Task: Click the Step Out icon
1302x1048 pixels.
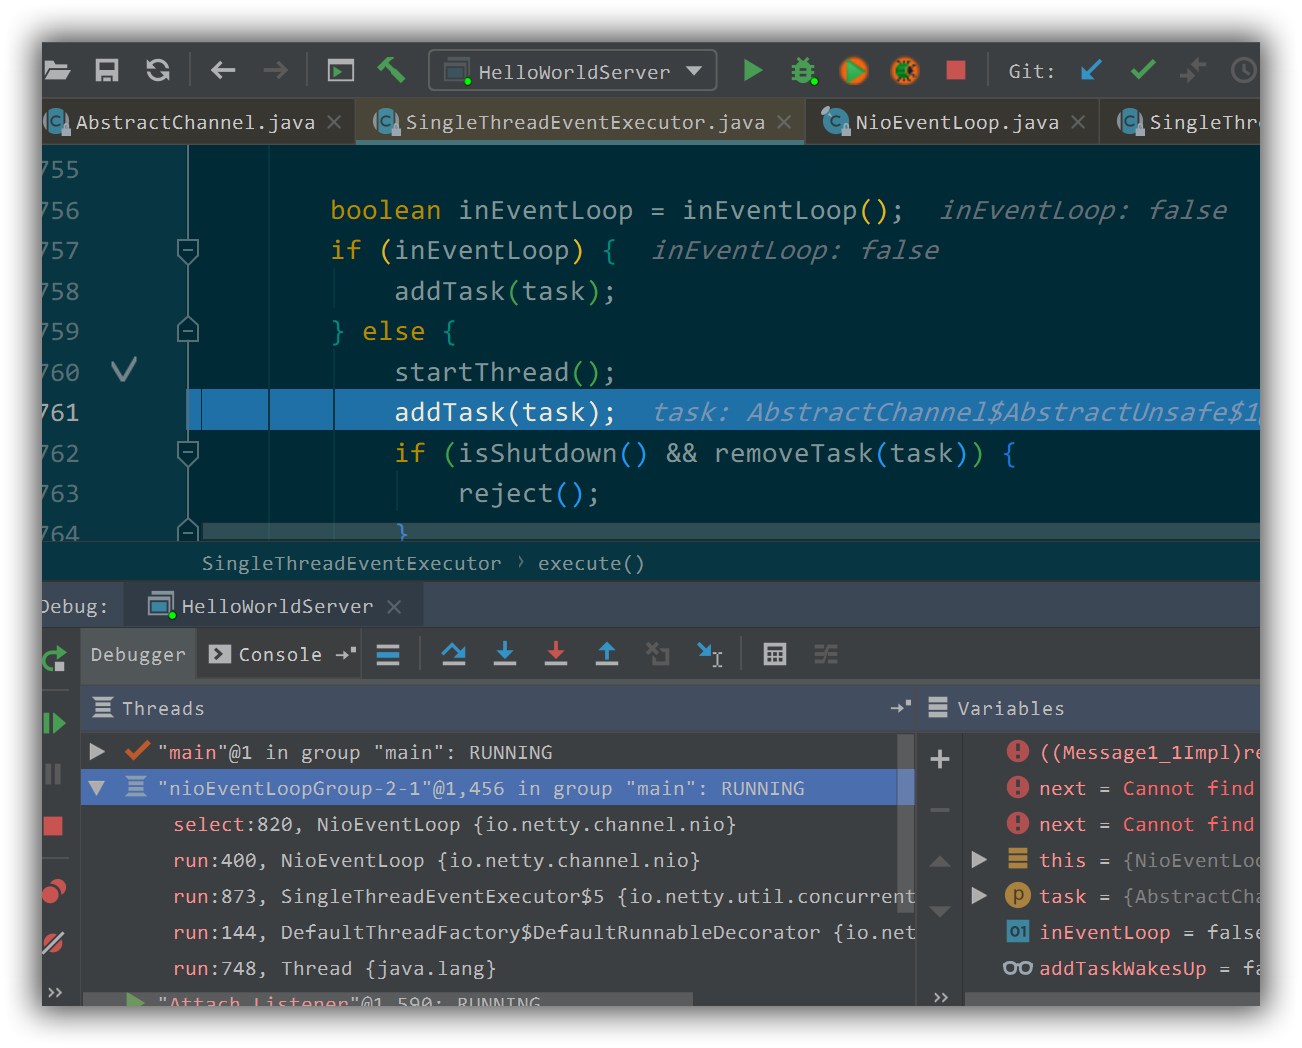Action: point(607,654)
